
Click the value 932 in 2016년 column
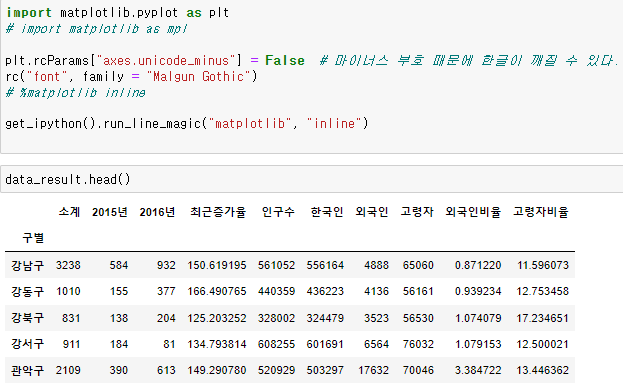pos(166,265)
